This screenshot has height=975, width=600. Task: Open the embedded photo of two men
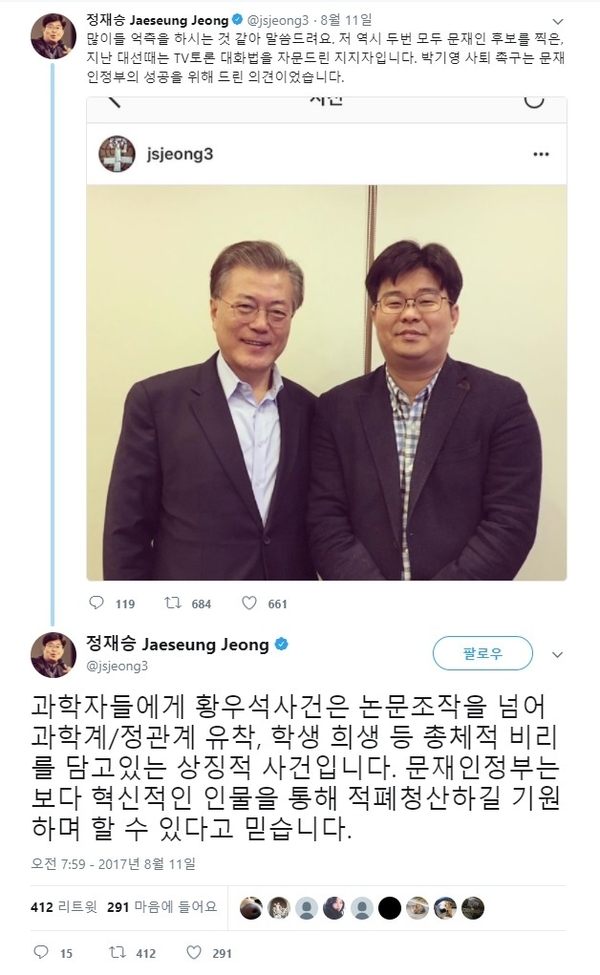[326, 382]
